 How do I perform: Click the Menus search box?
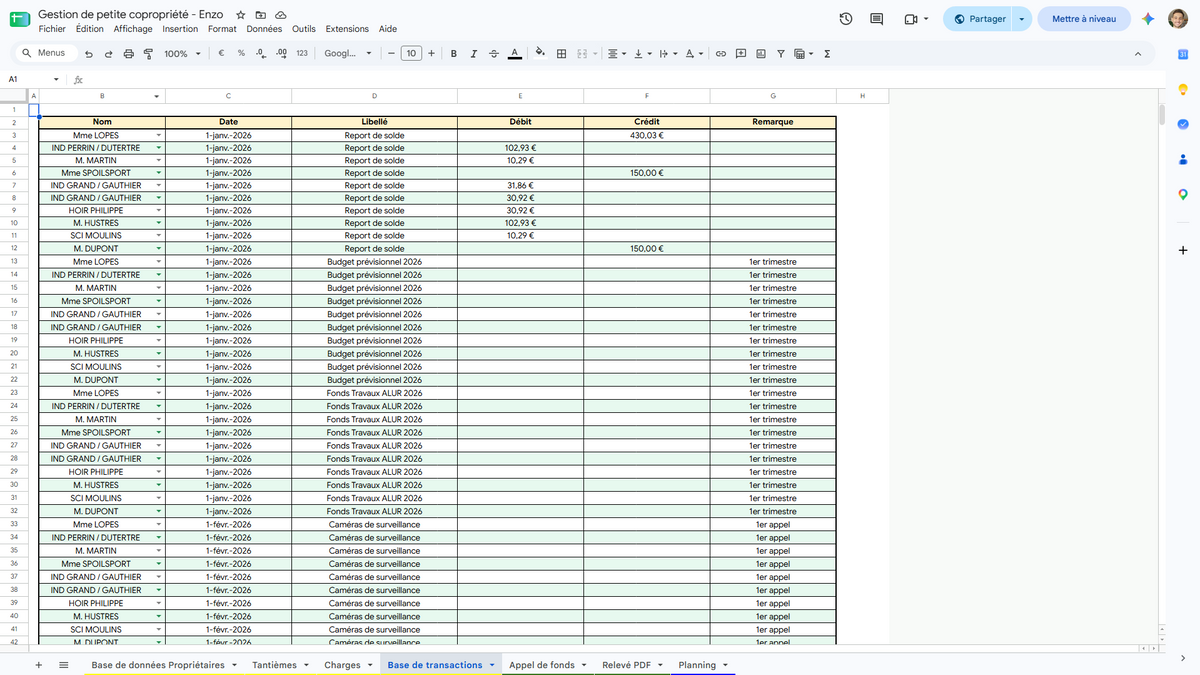tap(44, 53)
